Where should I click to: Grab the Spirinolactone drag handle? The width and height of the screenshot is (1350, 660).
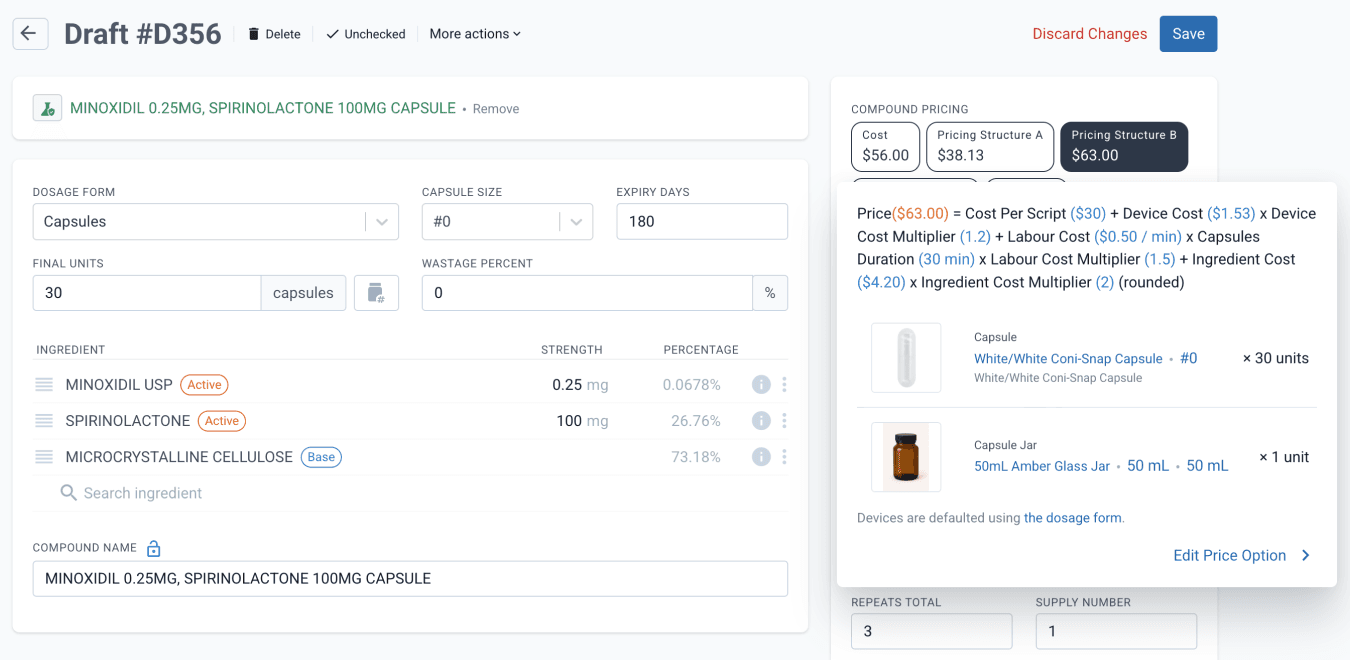(44, 421)
